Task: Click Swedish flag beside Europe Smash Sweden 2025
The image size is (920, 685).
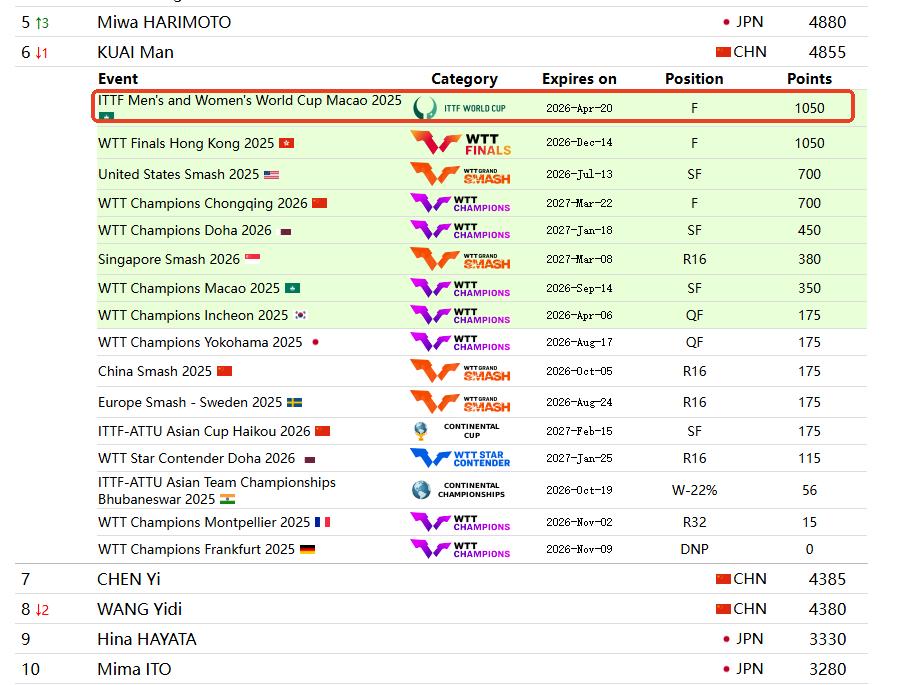Action: coord(294,402)
